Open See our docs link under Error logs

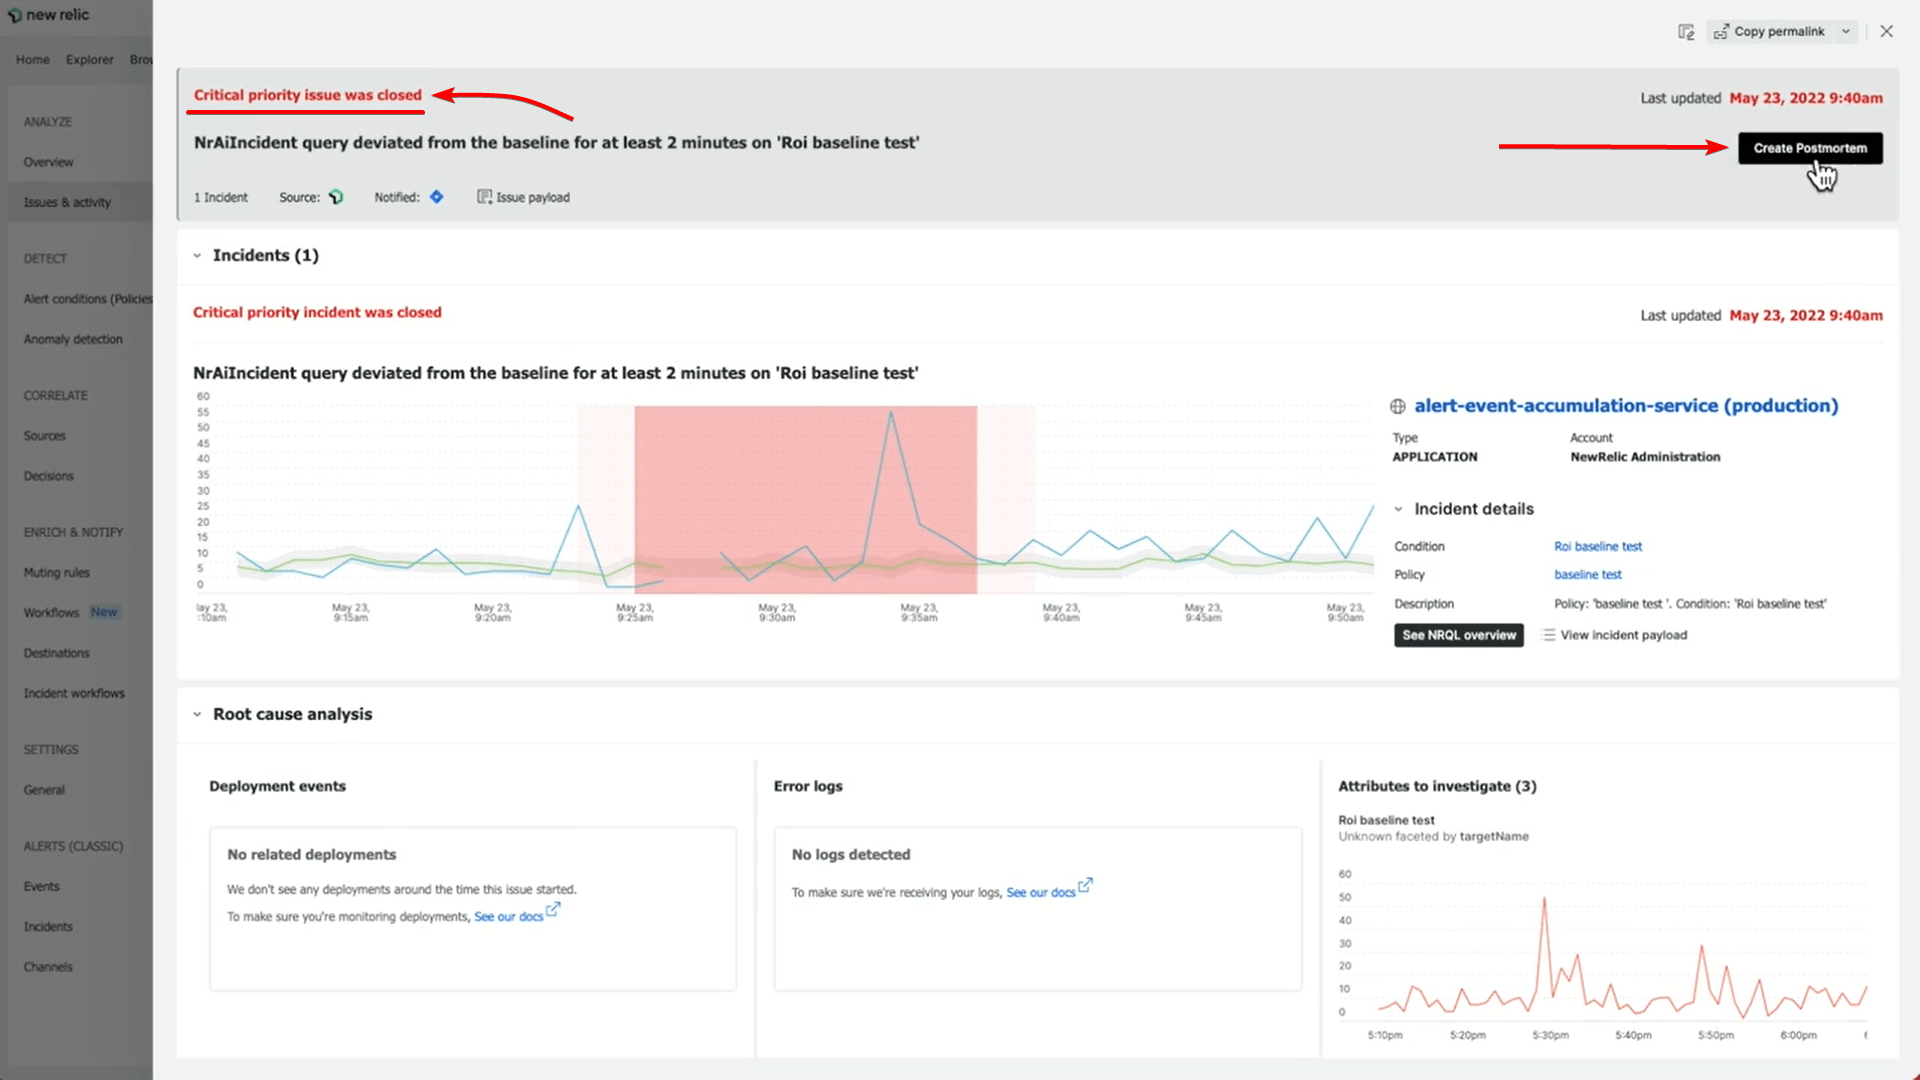pyautogui.click(x=1041, y=893)
